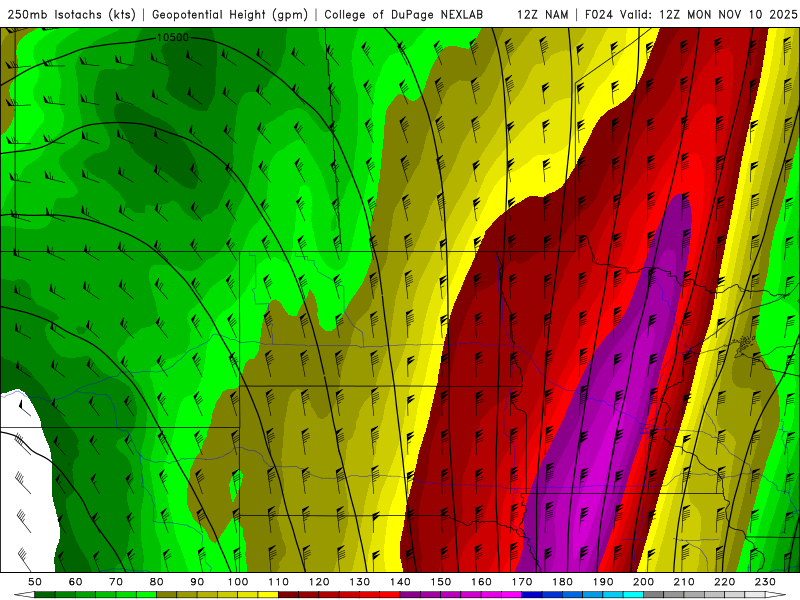Click the 140 legend value
This screenshot has height=600, width=800.
(400, 582)
